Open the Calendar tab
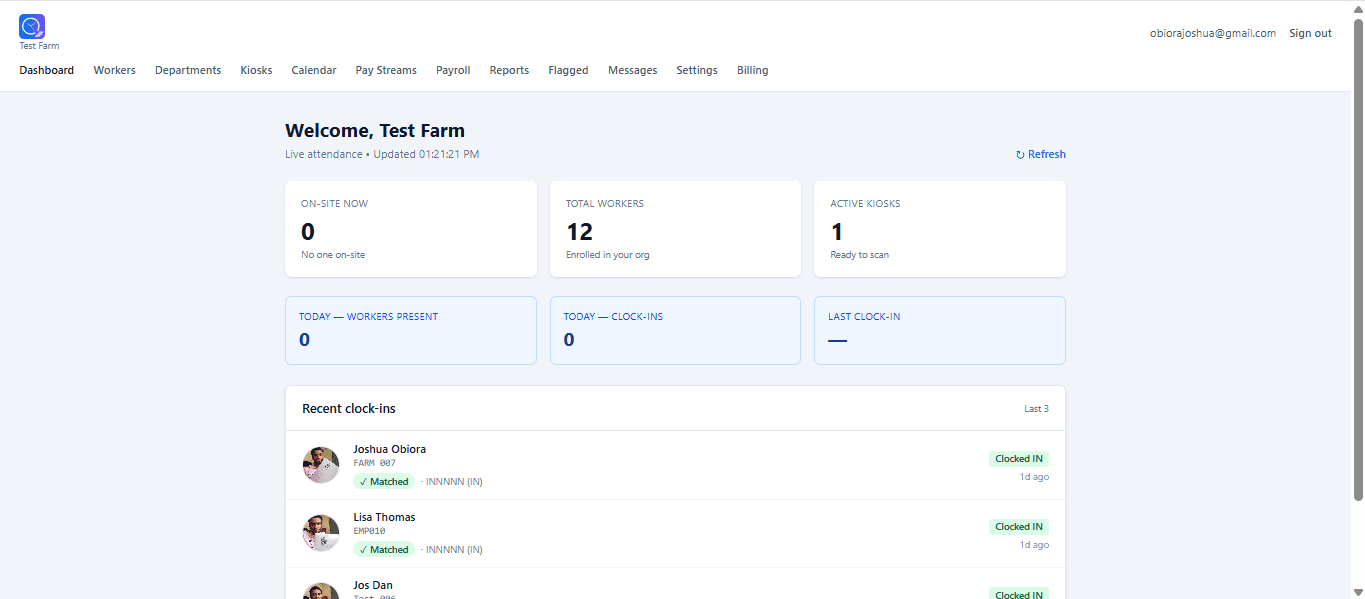This screenshot has width=1365, height=599. 314,70
